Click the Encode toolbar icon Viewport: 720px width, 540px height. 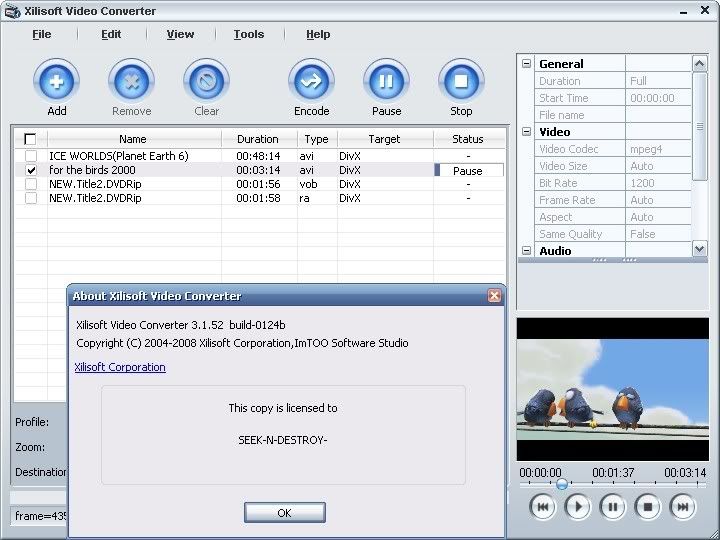pyautogui.click(x=311, y=81)
